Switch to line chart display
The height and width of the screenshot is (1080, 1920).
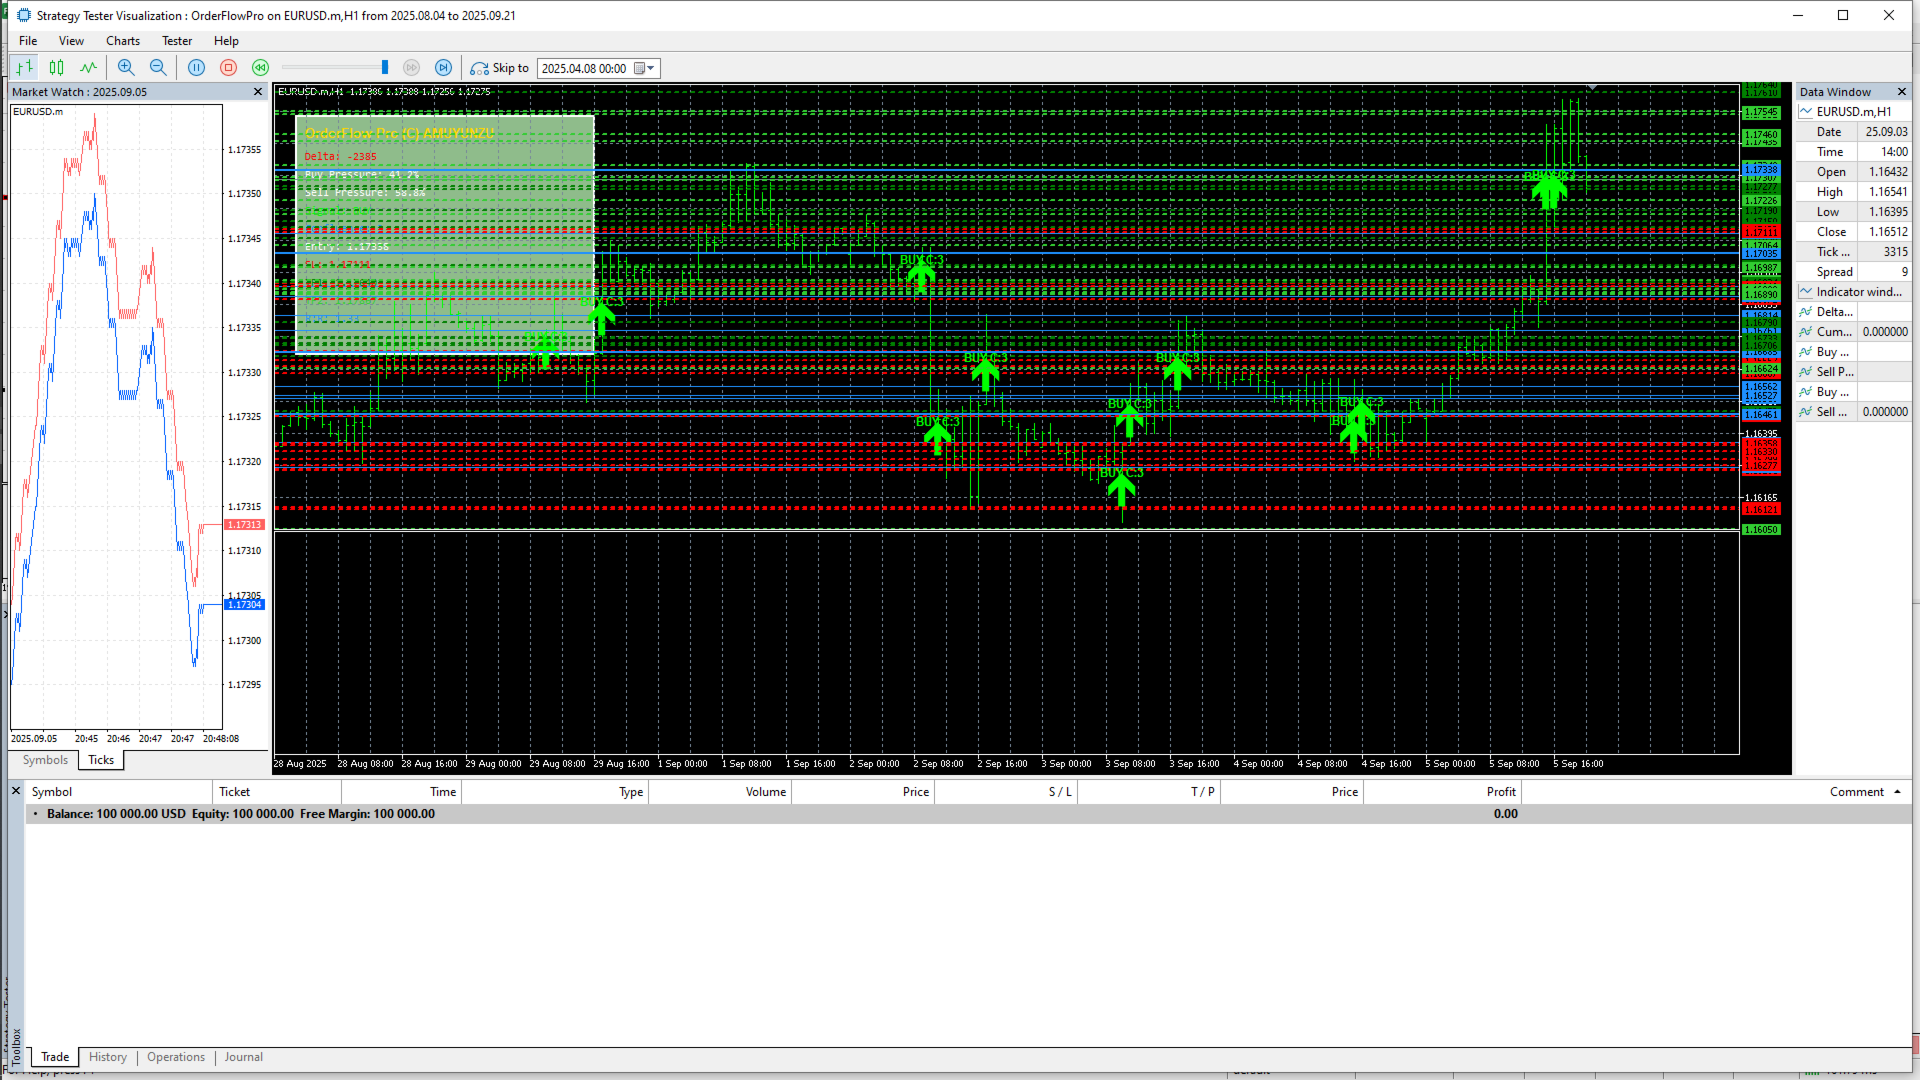pos(89,68)
